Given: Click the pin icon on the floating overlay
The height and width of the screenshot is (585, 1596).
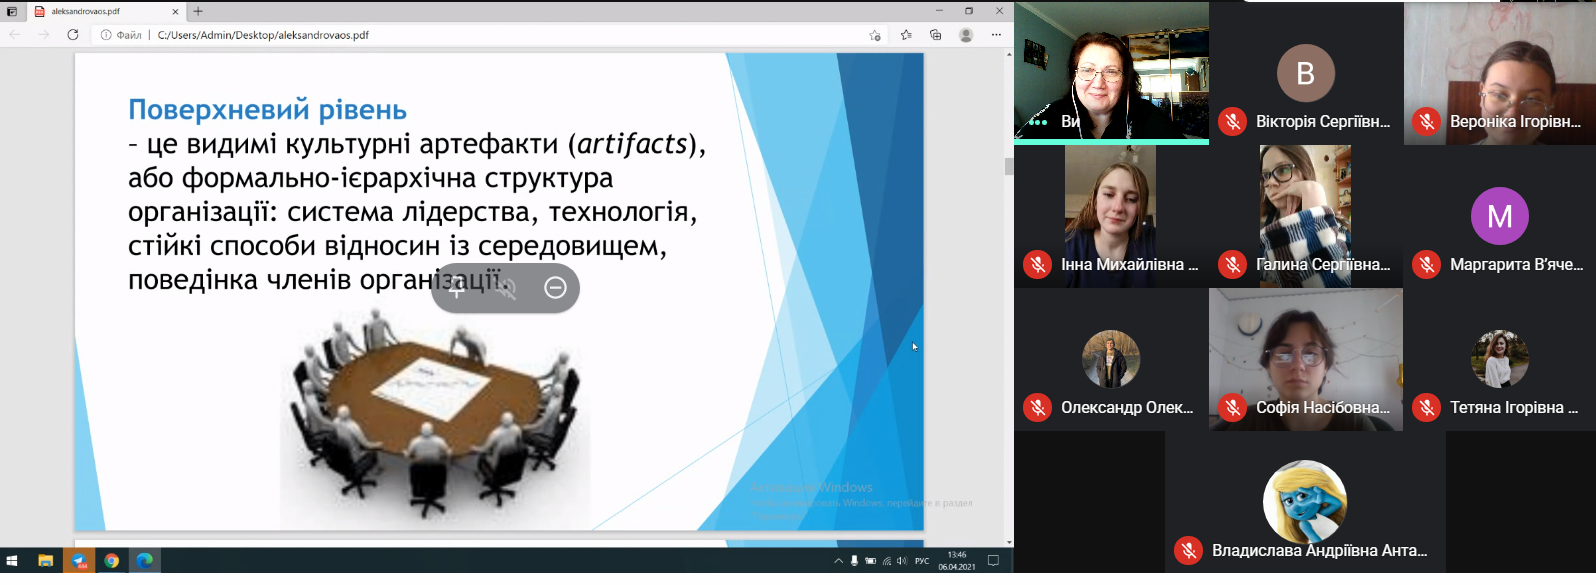Looking at the screenshot, I should pos(456,289).
